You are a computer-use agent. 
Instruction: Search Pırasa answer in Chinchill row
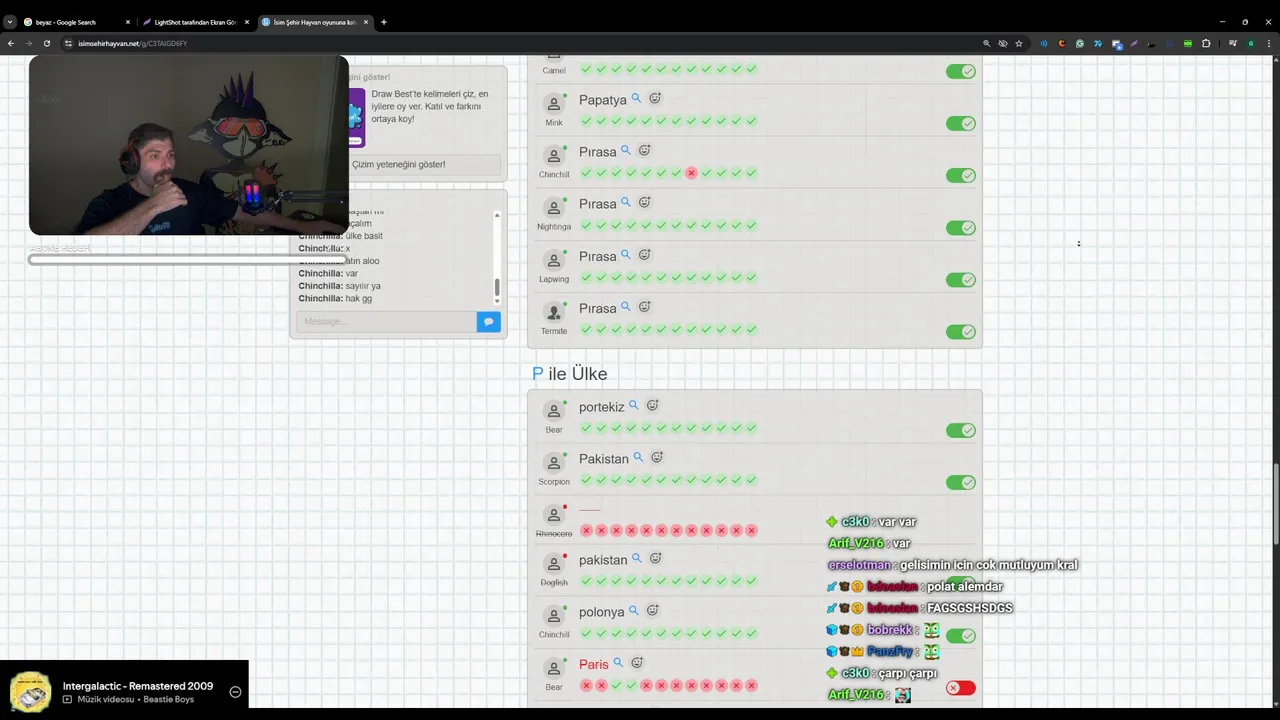[x=626, y=150]
